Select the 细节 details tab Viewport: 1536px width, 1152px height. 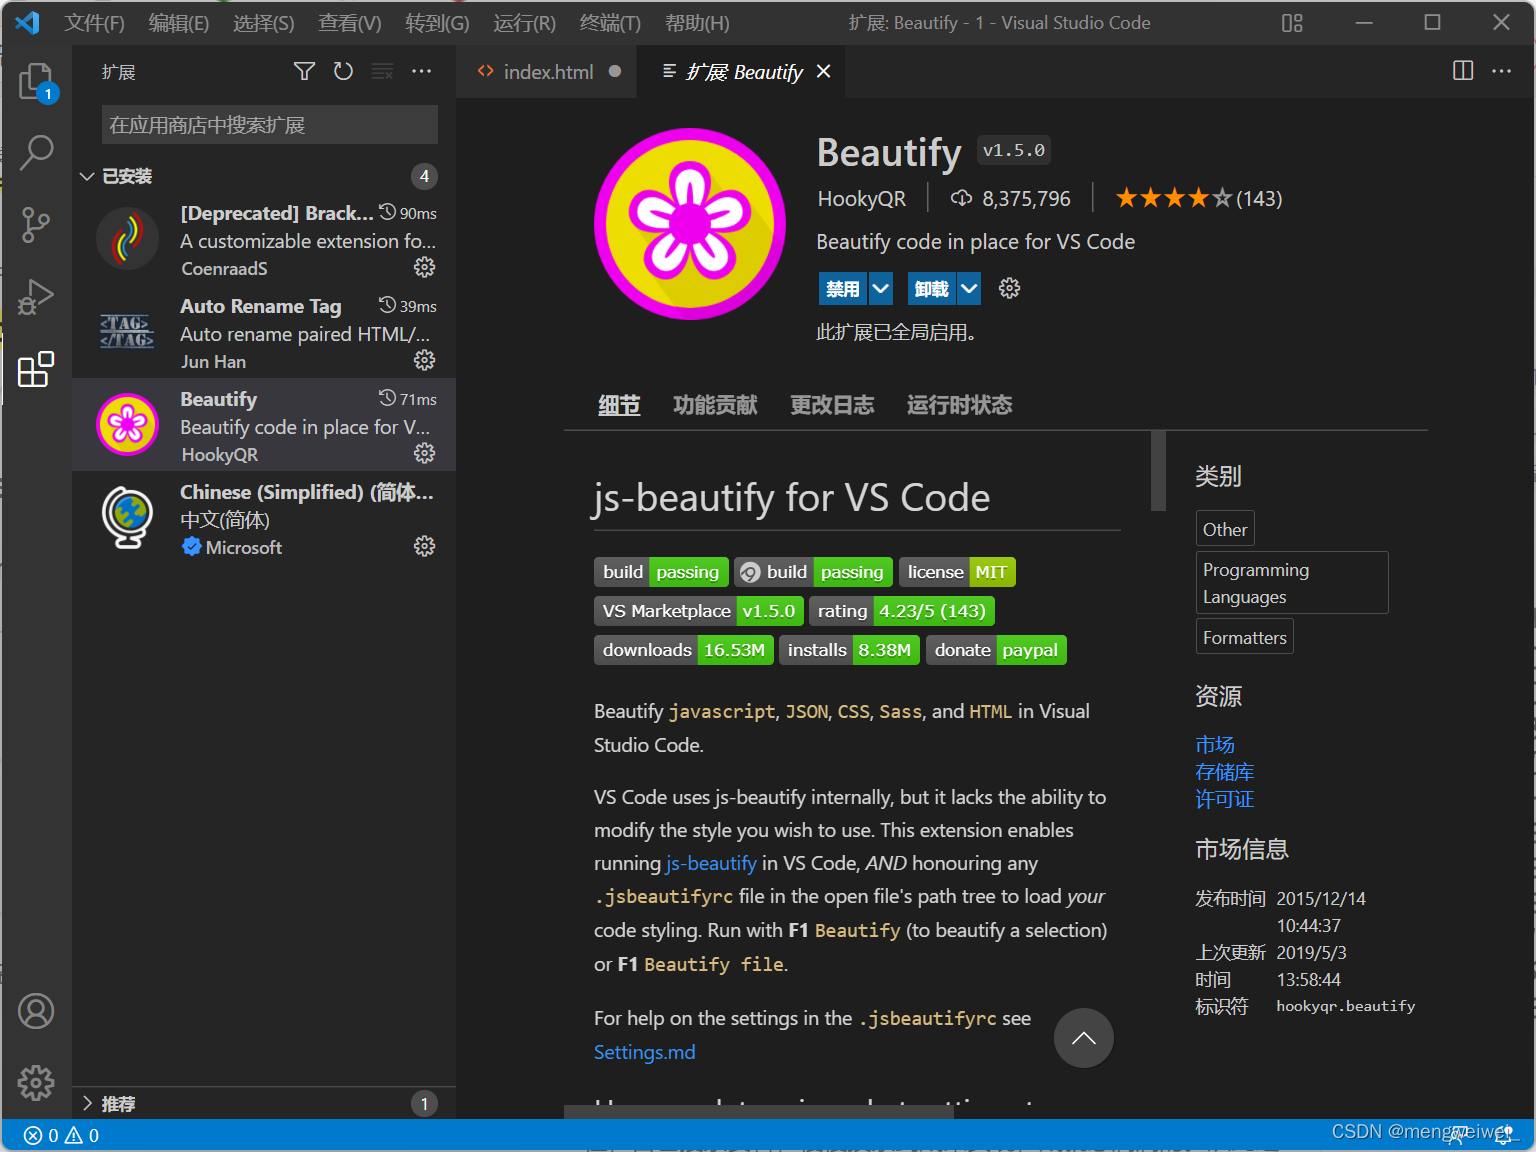(619, 405)
